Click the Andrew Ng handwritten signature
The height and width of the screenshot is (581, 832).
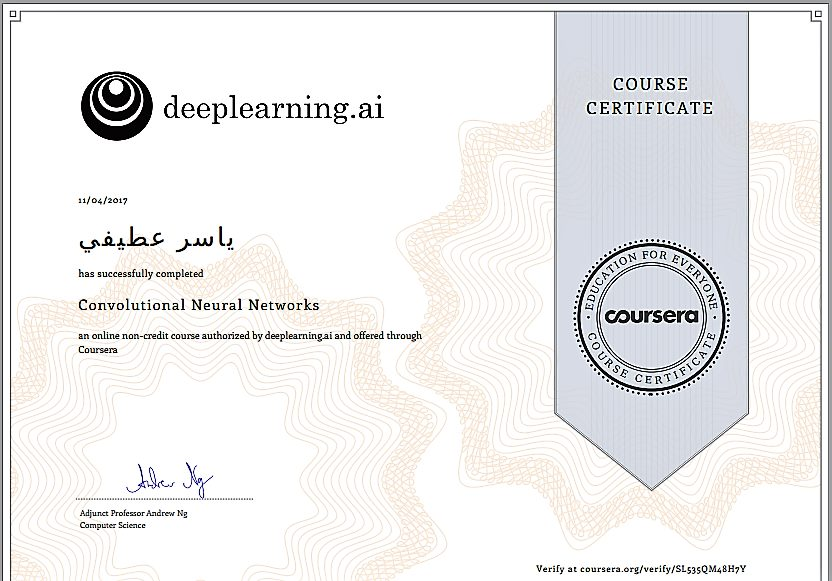(169, 479)
